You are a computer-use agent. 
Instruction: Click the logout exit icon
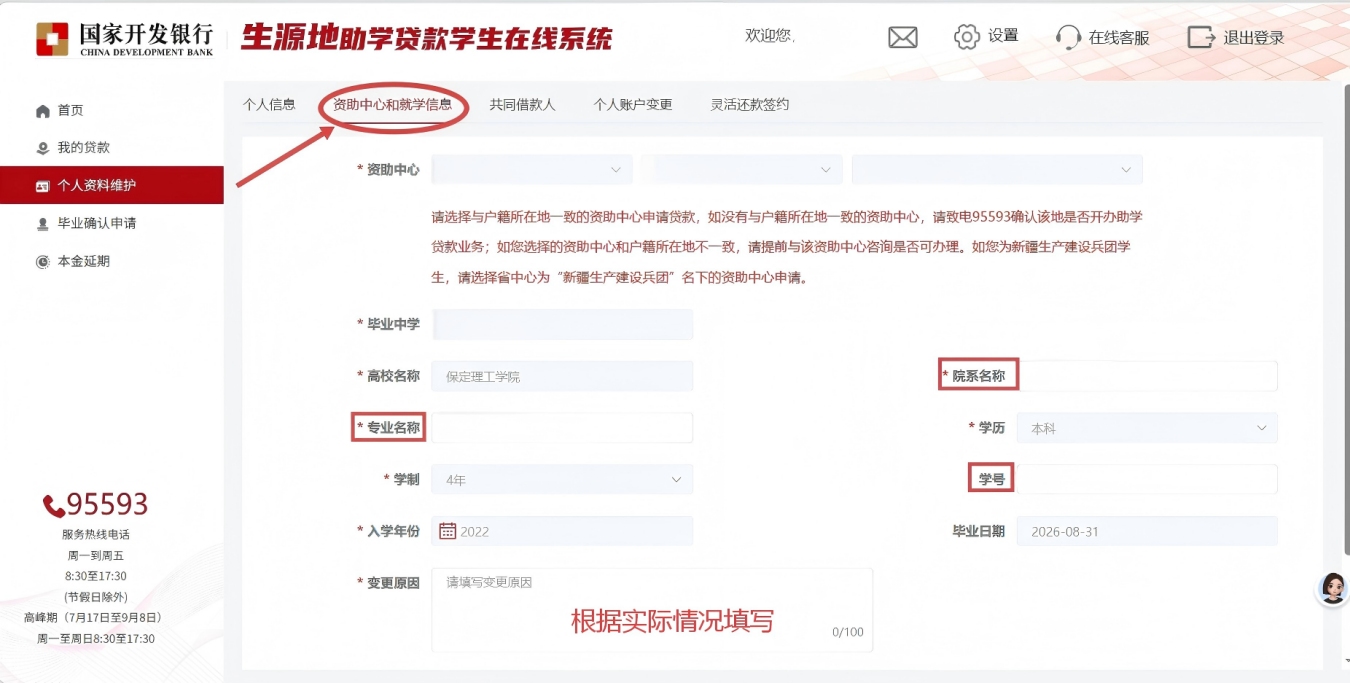(1201, 37)
